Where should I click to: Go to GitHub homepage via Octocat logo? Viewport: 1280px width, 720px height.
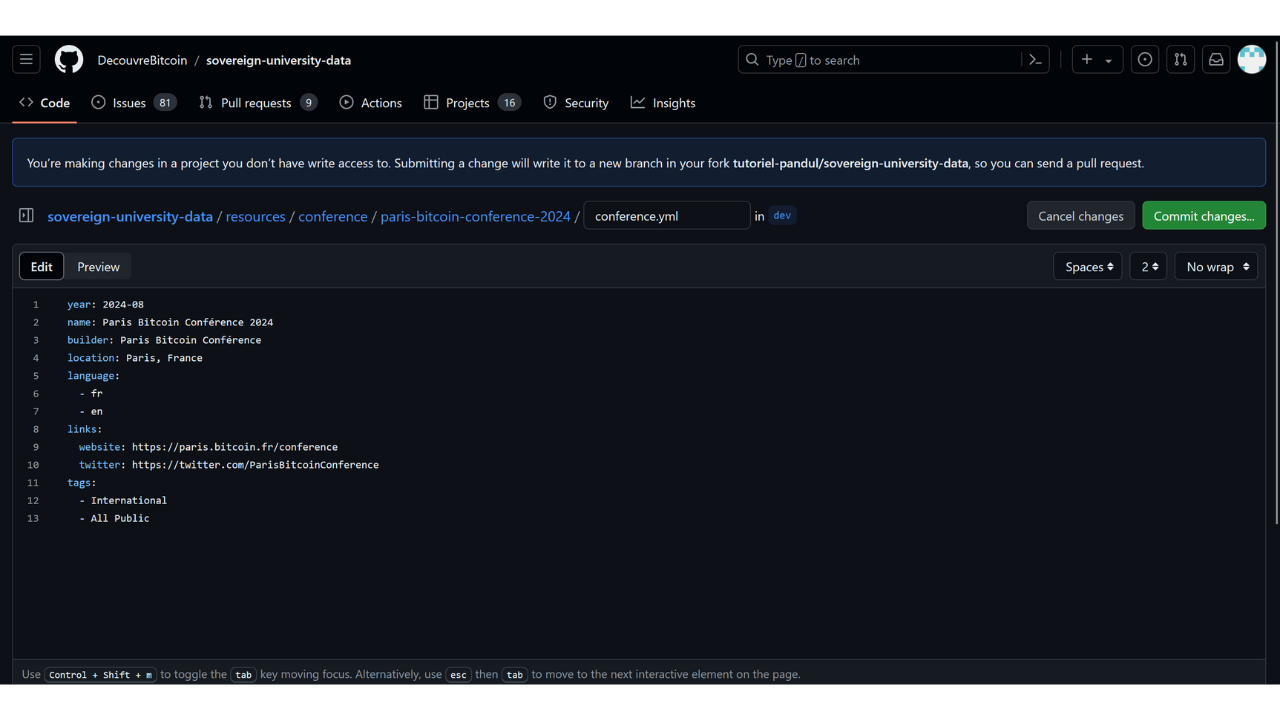(x=69, y=60)
